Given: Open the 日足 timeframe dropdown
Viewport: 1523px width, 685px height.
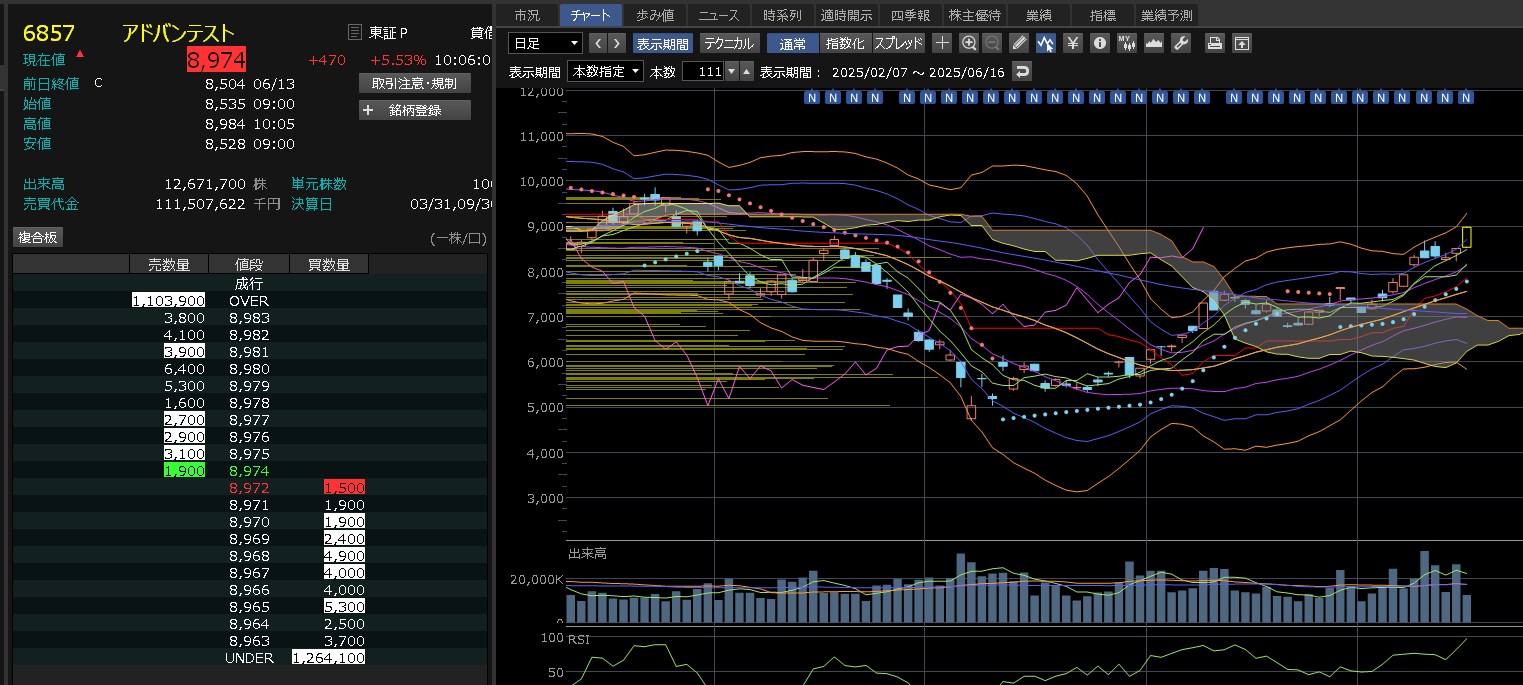Looking at the screenshot, I should coord(545,43).
